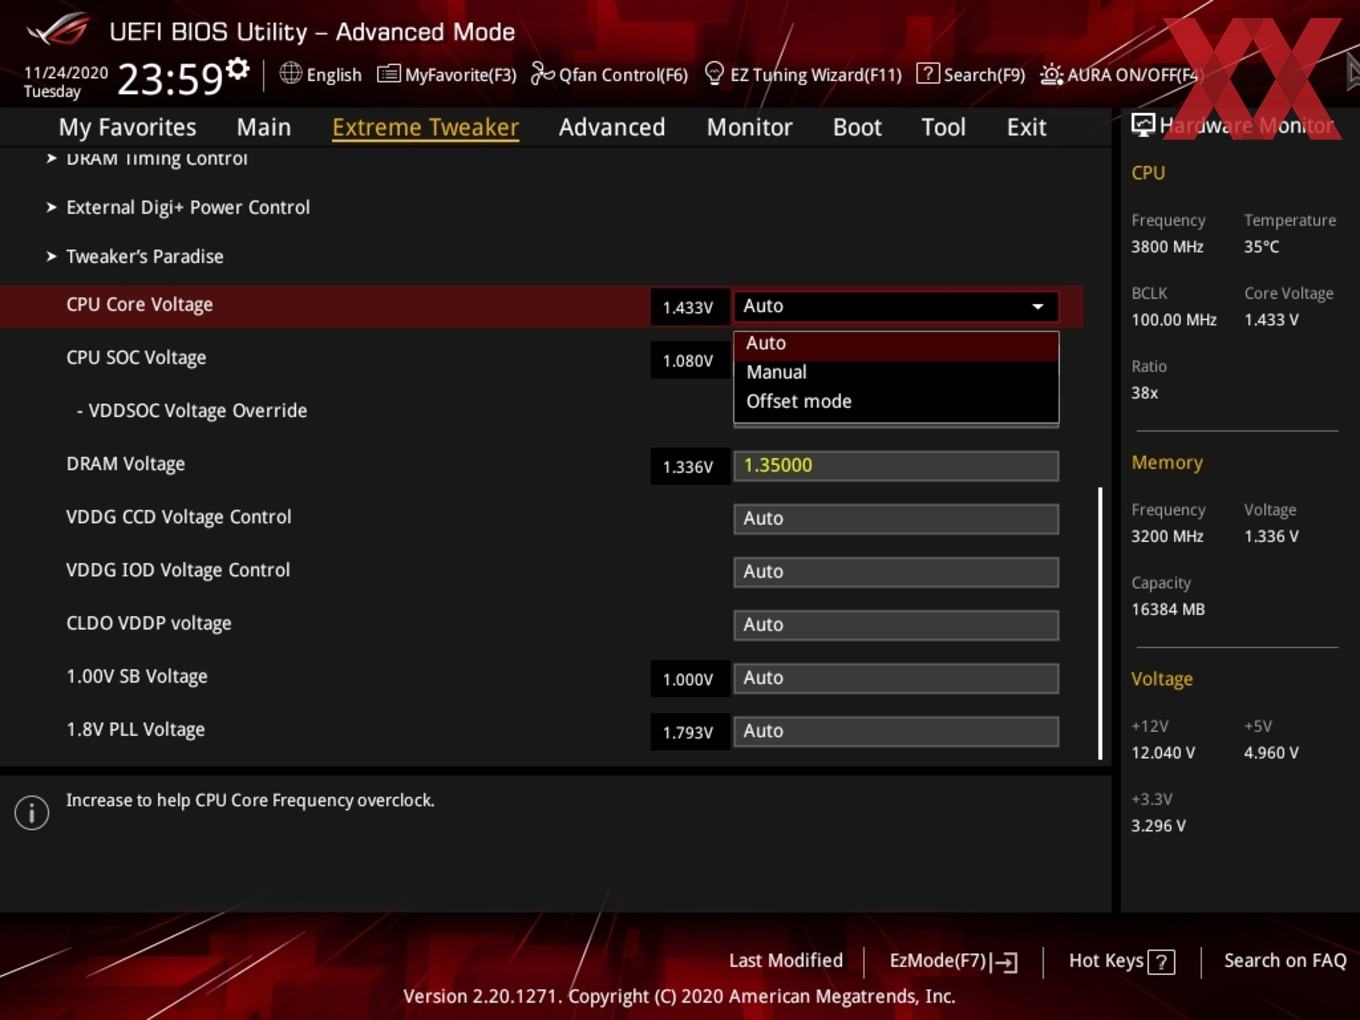Switch to the Tool tab
Viewport: 1360px width, 1020px height.
(x=943, y=127)
